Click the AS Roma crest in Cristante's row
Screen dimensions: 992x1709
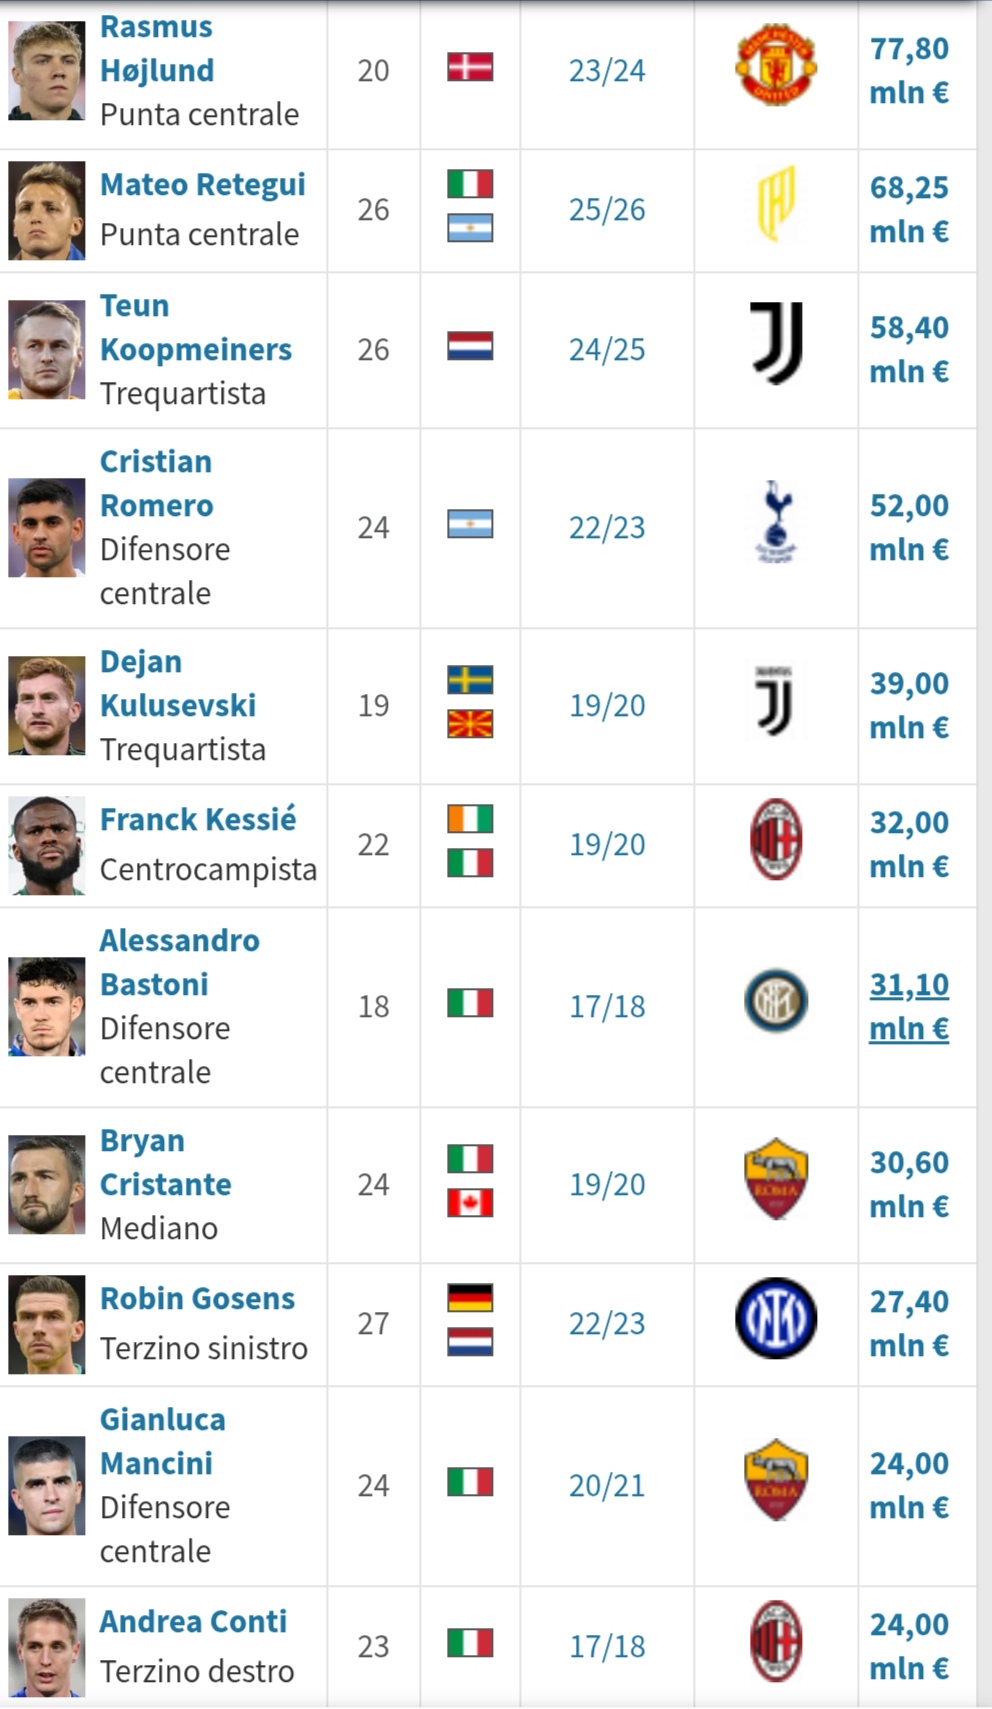click(776, 1180)
